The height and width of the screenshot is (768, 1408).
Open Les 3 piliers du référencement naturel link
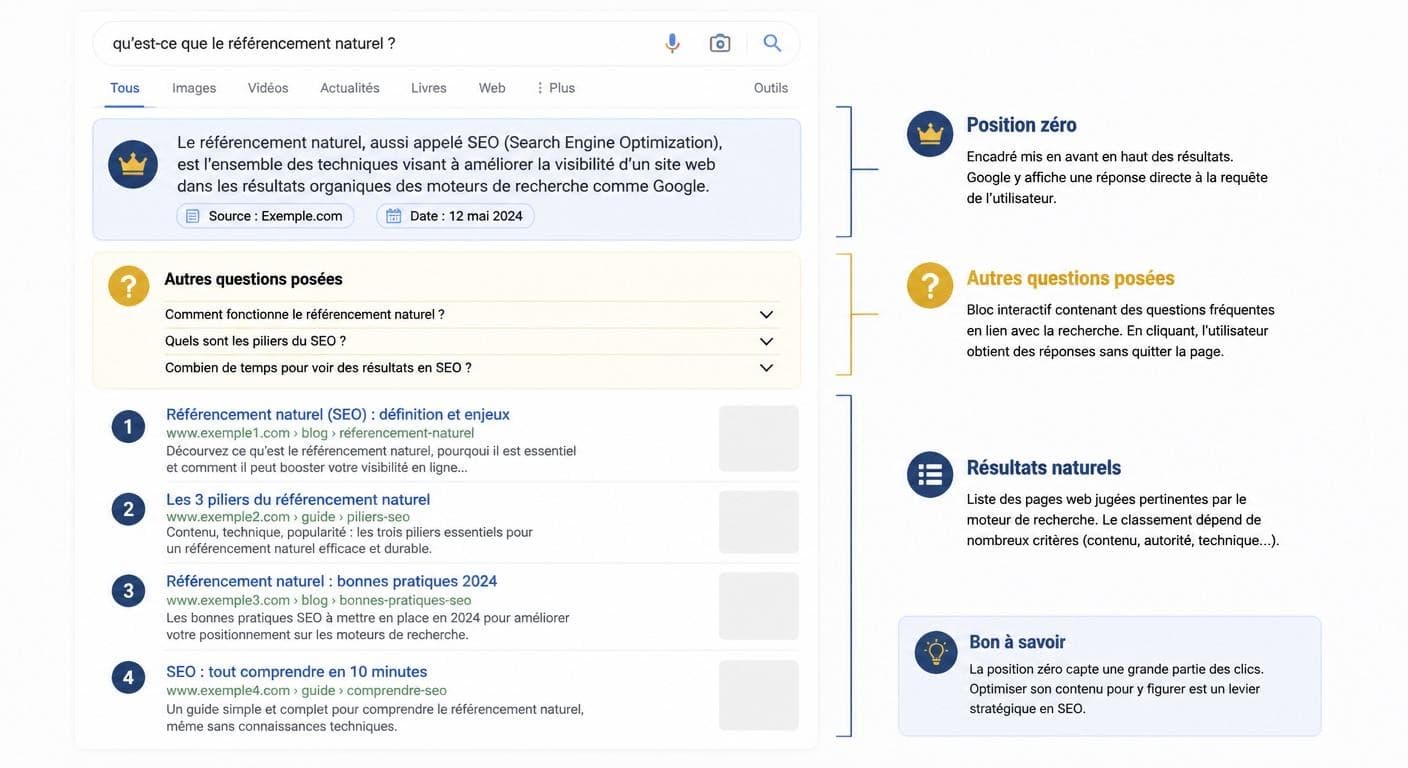(x=298, y=499)
